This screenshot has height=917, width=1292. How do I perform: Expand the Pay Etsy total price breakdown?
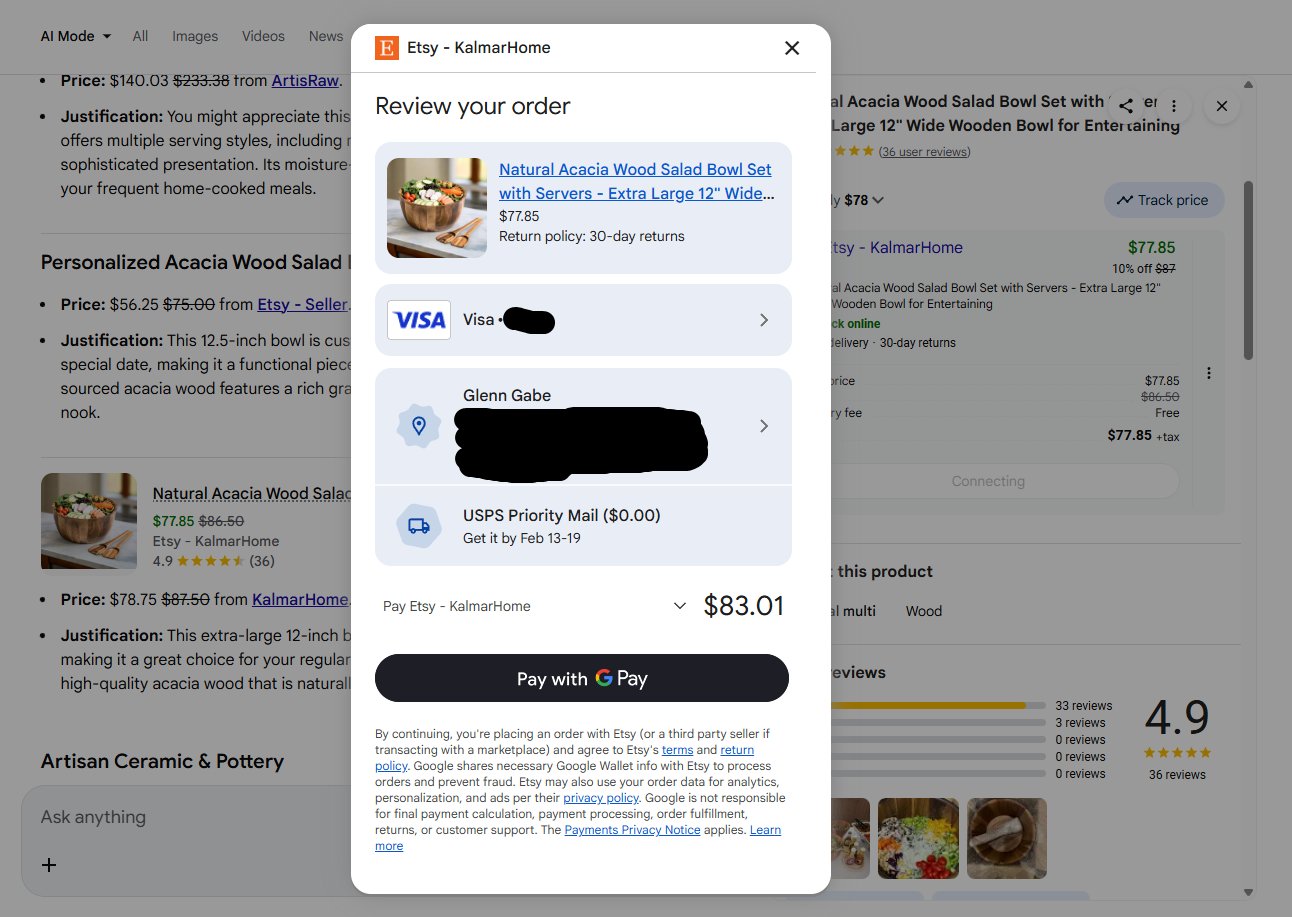(680, 606)
